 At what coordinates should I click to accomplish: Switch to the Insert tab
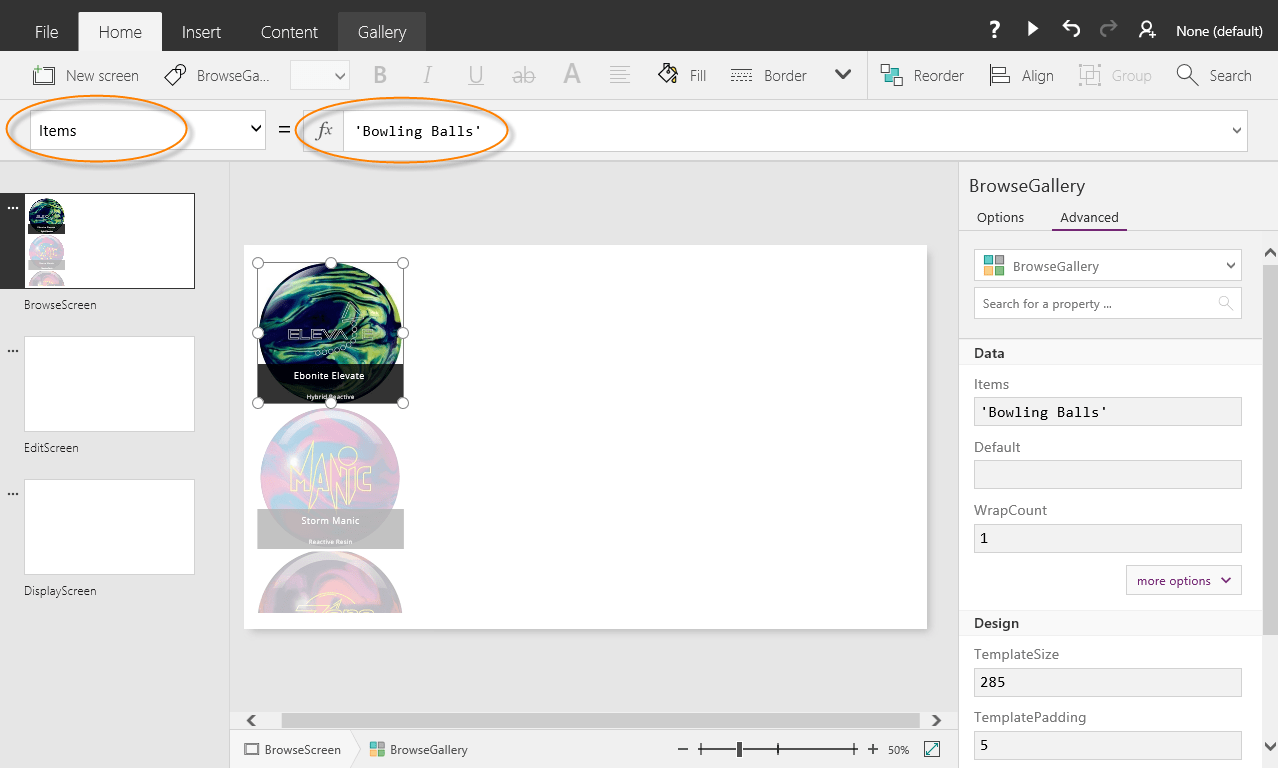(x=201, y=31)
